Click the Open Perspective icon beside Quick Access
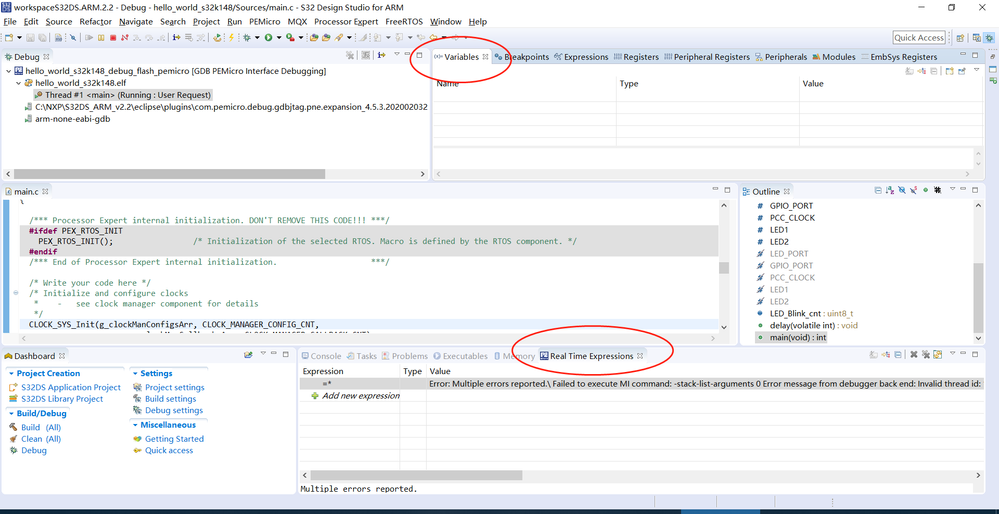This screenshot has height=514, width=999. tap(960, 38)
